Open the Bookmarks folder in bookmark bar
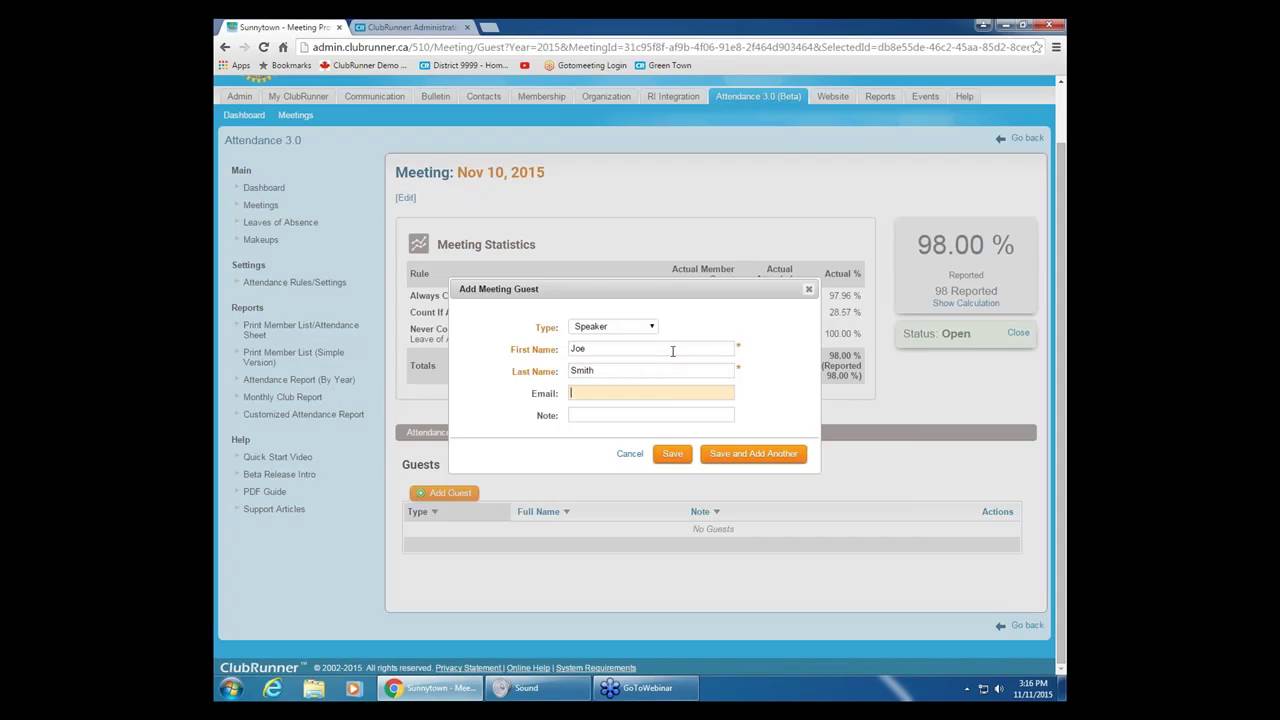This screenshot has width=1280, height=720. click(x=285, y=65)
